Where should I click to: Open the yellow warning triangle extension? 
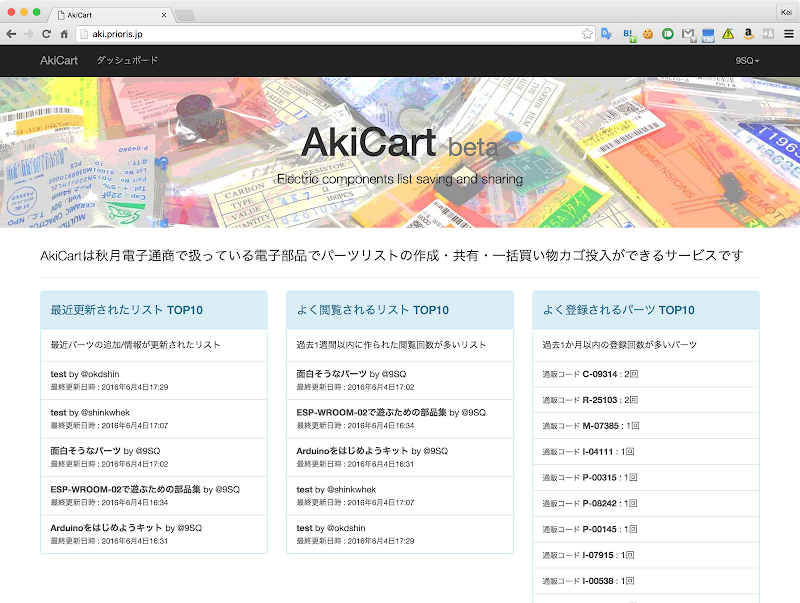point(728,34)
